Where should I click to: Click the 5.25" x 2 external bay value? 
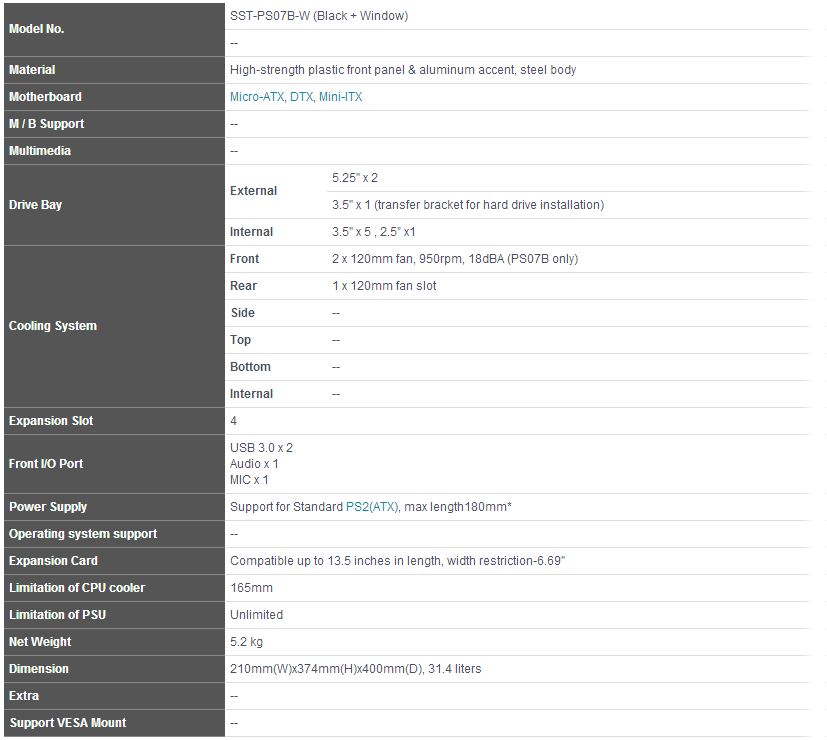click(355, 178)
